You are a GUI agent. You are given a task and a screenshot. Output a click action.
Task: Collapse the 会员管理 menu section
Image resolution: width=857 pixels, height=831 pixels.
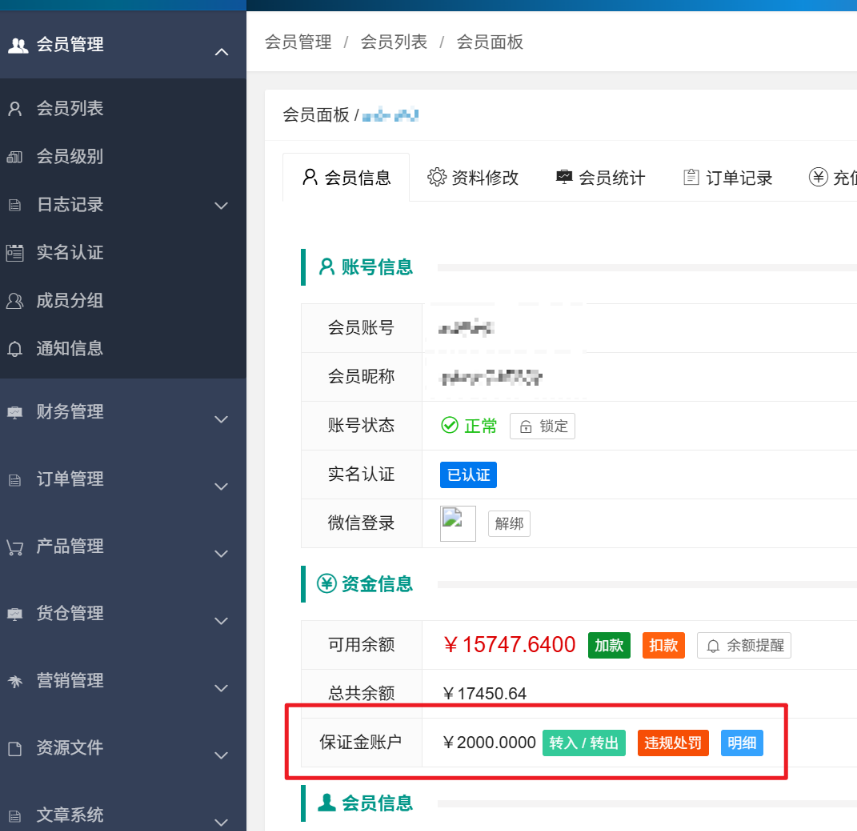tap(222, 52)
